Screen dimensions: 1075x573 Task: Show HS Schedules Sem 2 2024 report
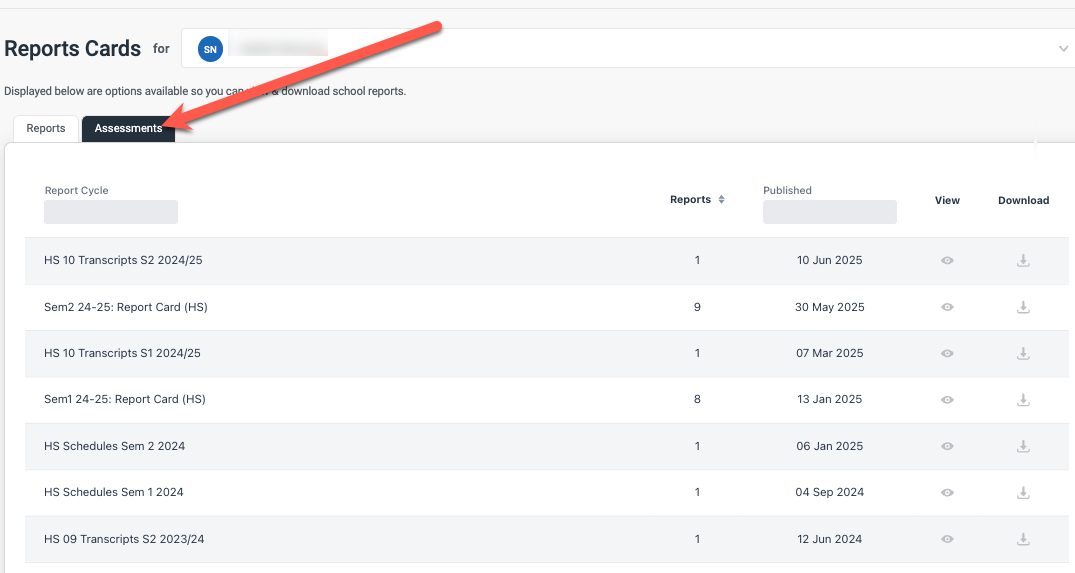coord(947,446)
